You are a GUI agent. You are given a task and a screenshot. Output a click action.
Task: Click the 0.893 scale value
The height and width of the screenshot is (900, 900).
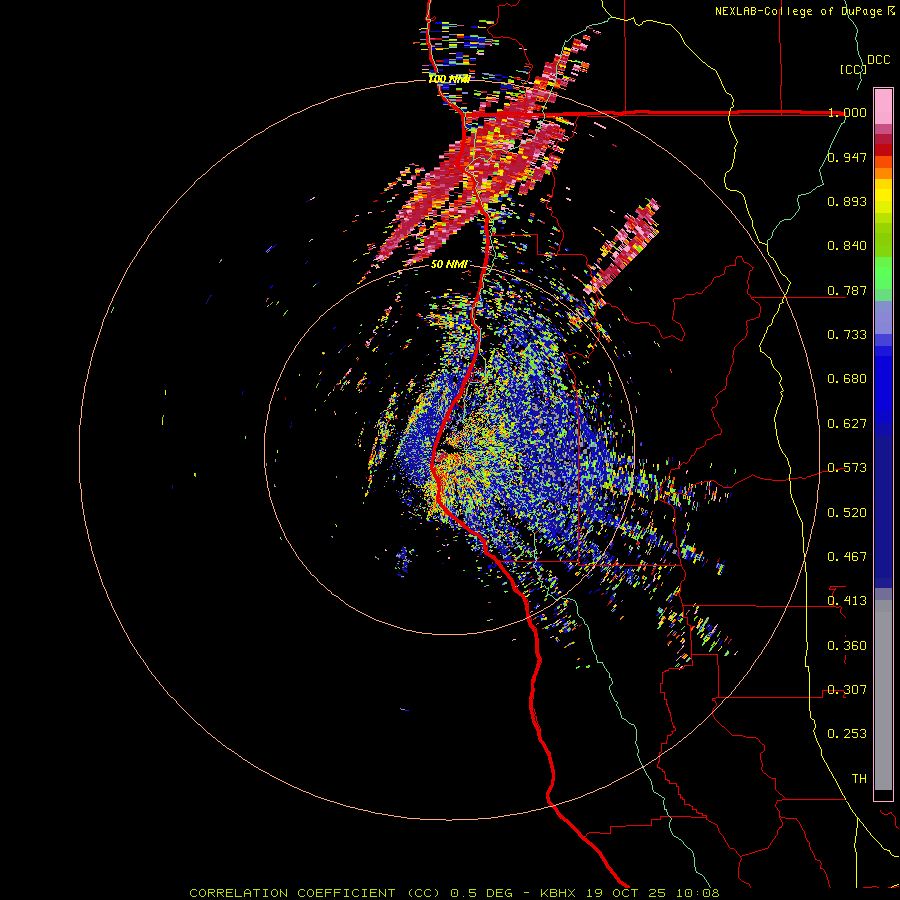point(847,201)
